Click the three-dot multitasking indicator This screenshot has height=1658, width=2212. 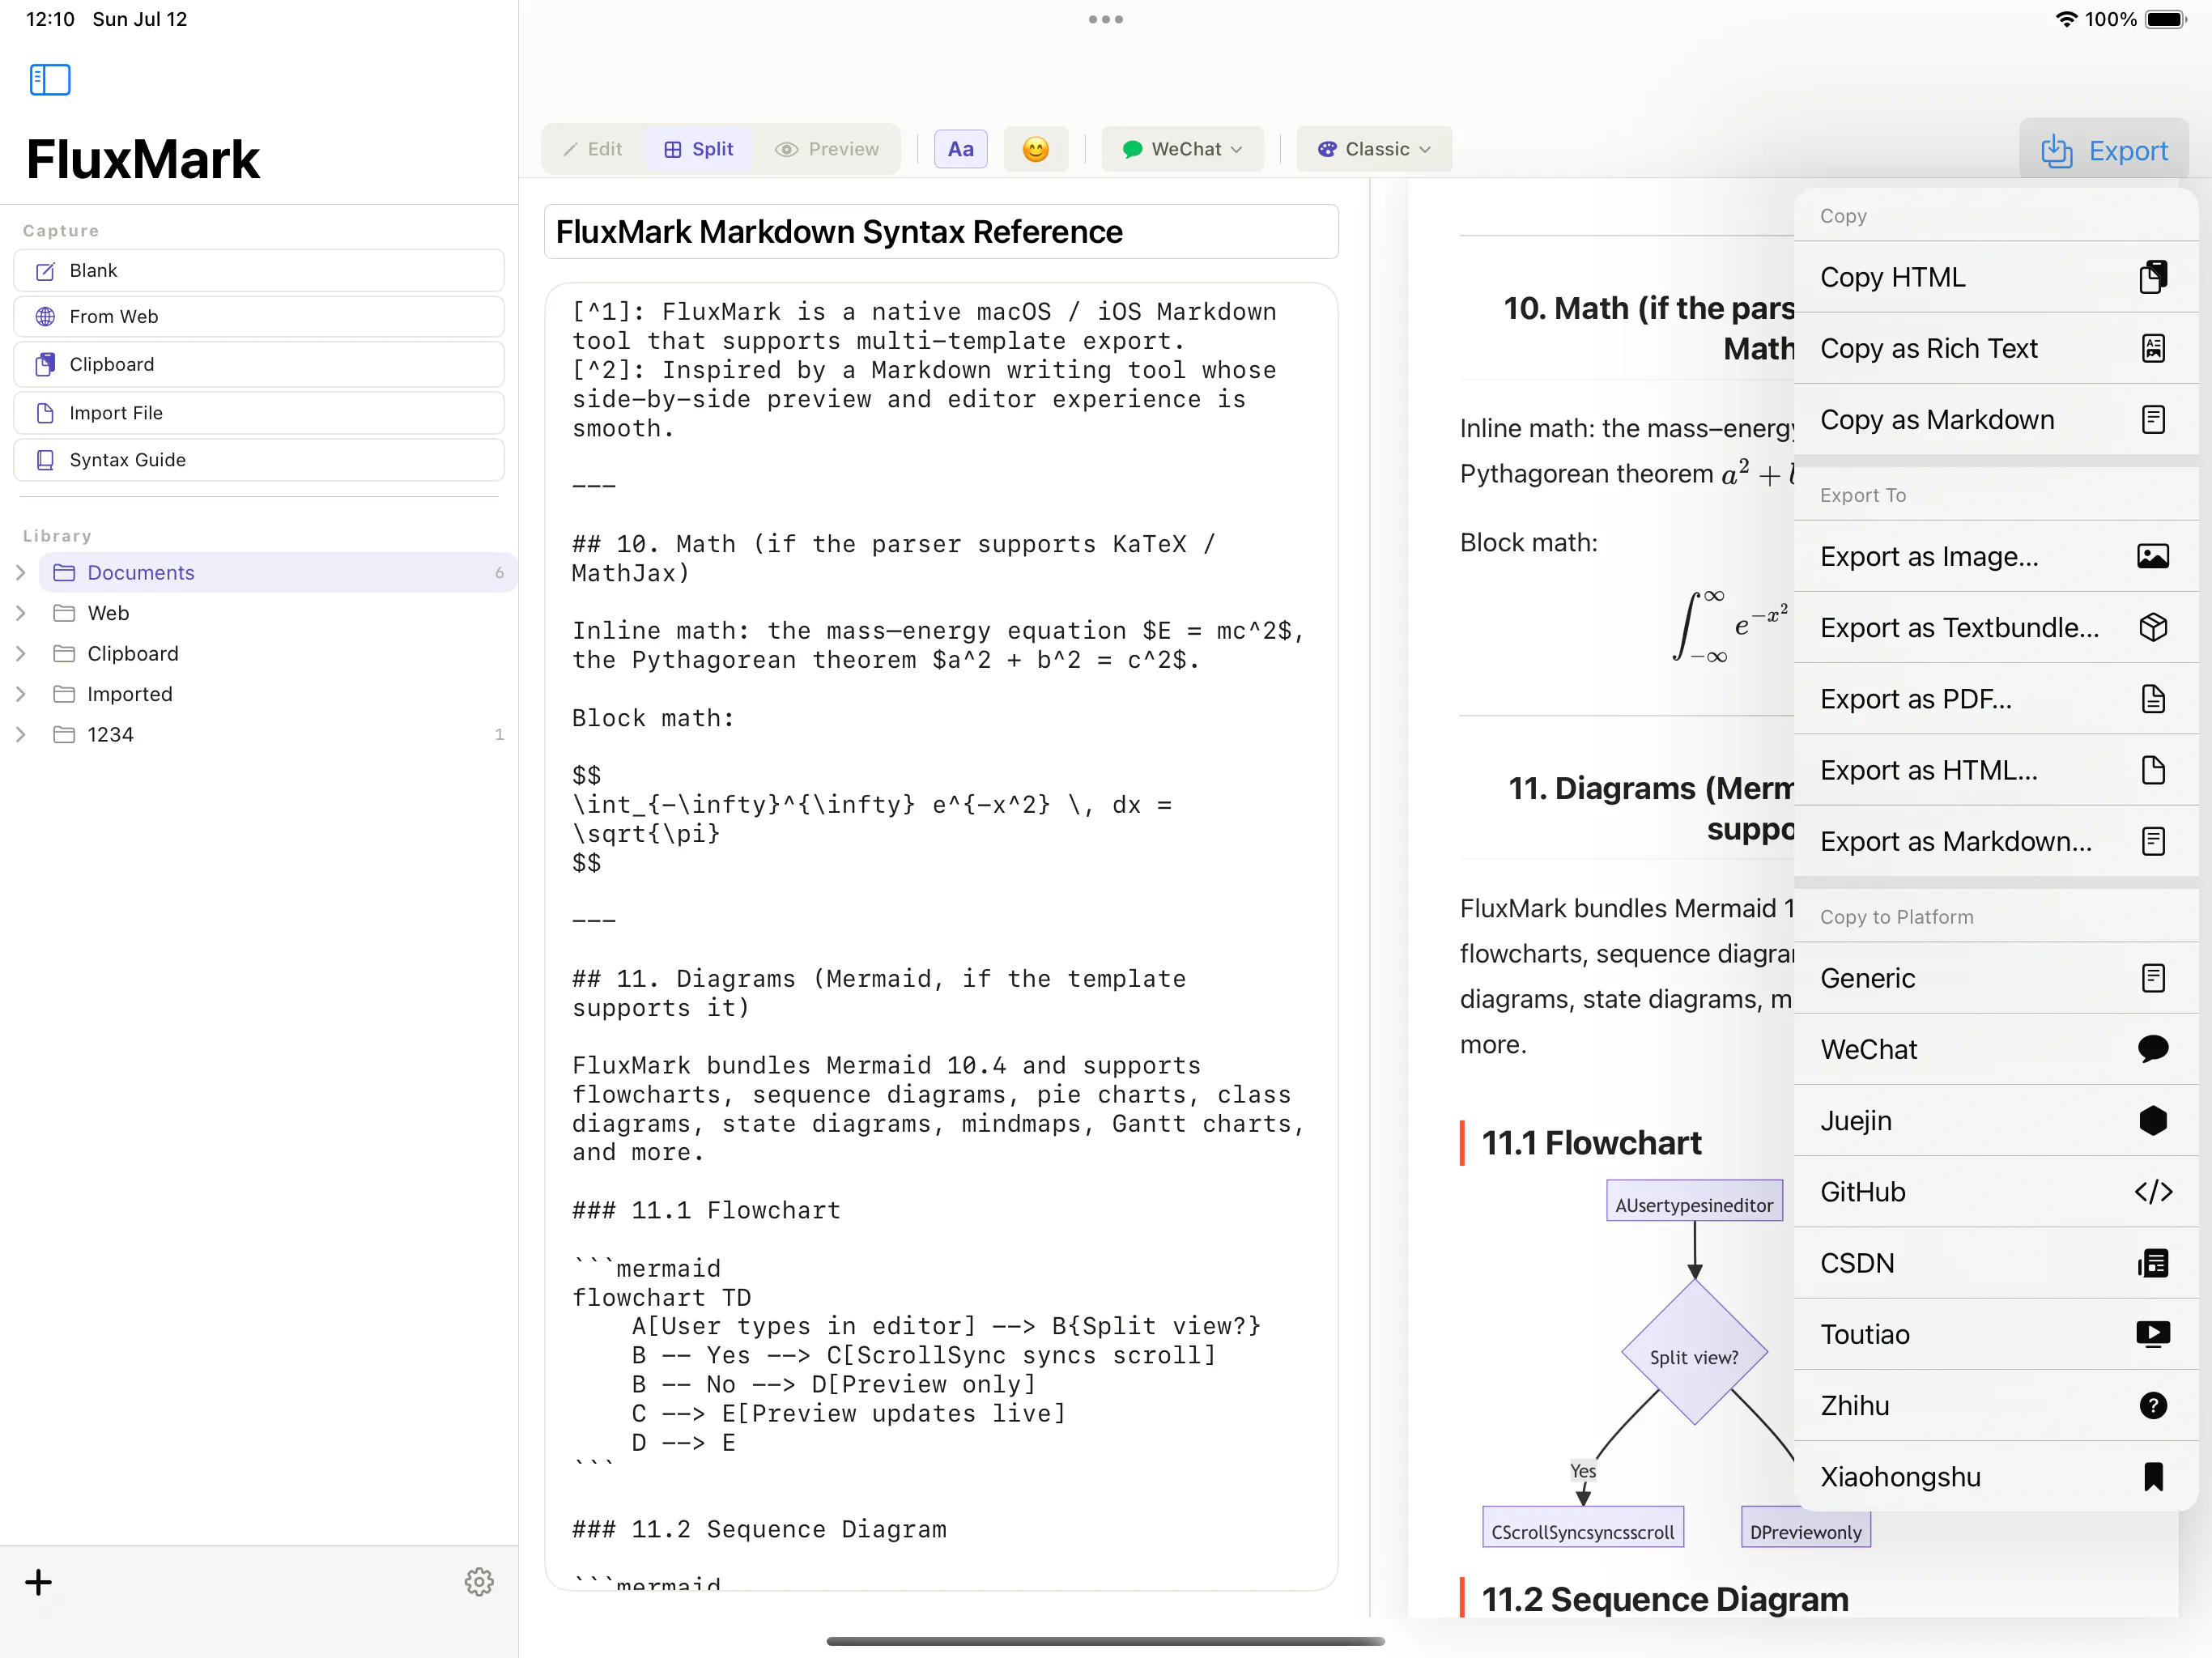tap(1106, 19)
